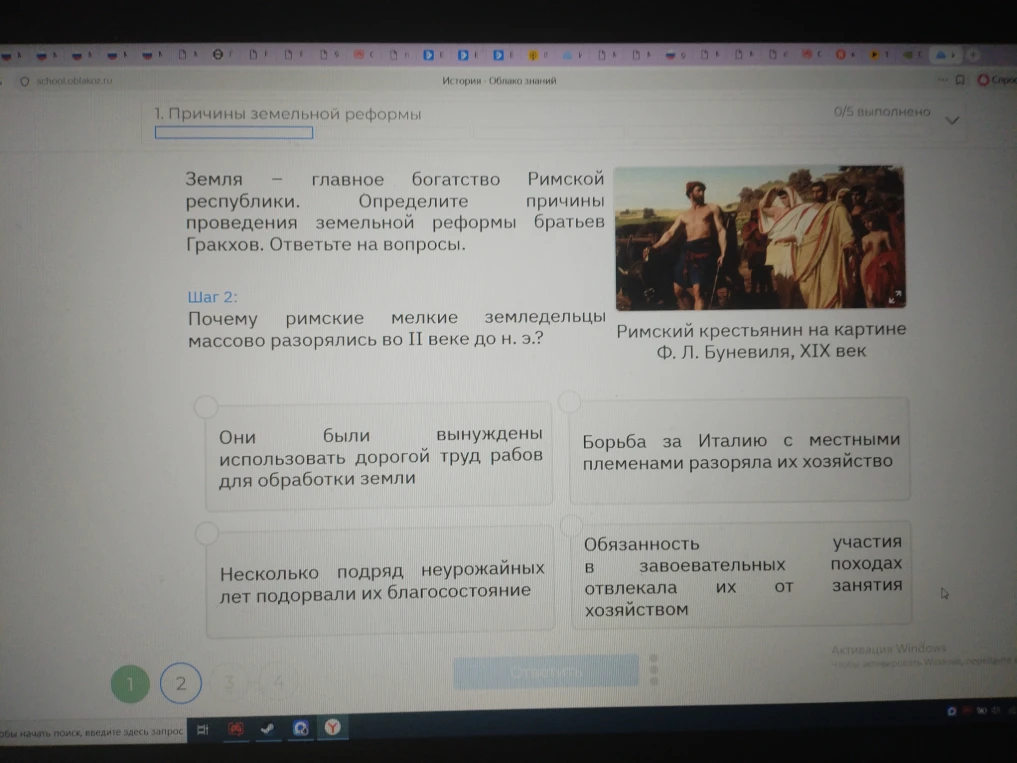Image resolution: width=1017 pixels, height=763 pixels.
Task: Collapse the task section chevron
Action: (x=951, y=121)
